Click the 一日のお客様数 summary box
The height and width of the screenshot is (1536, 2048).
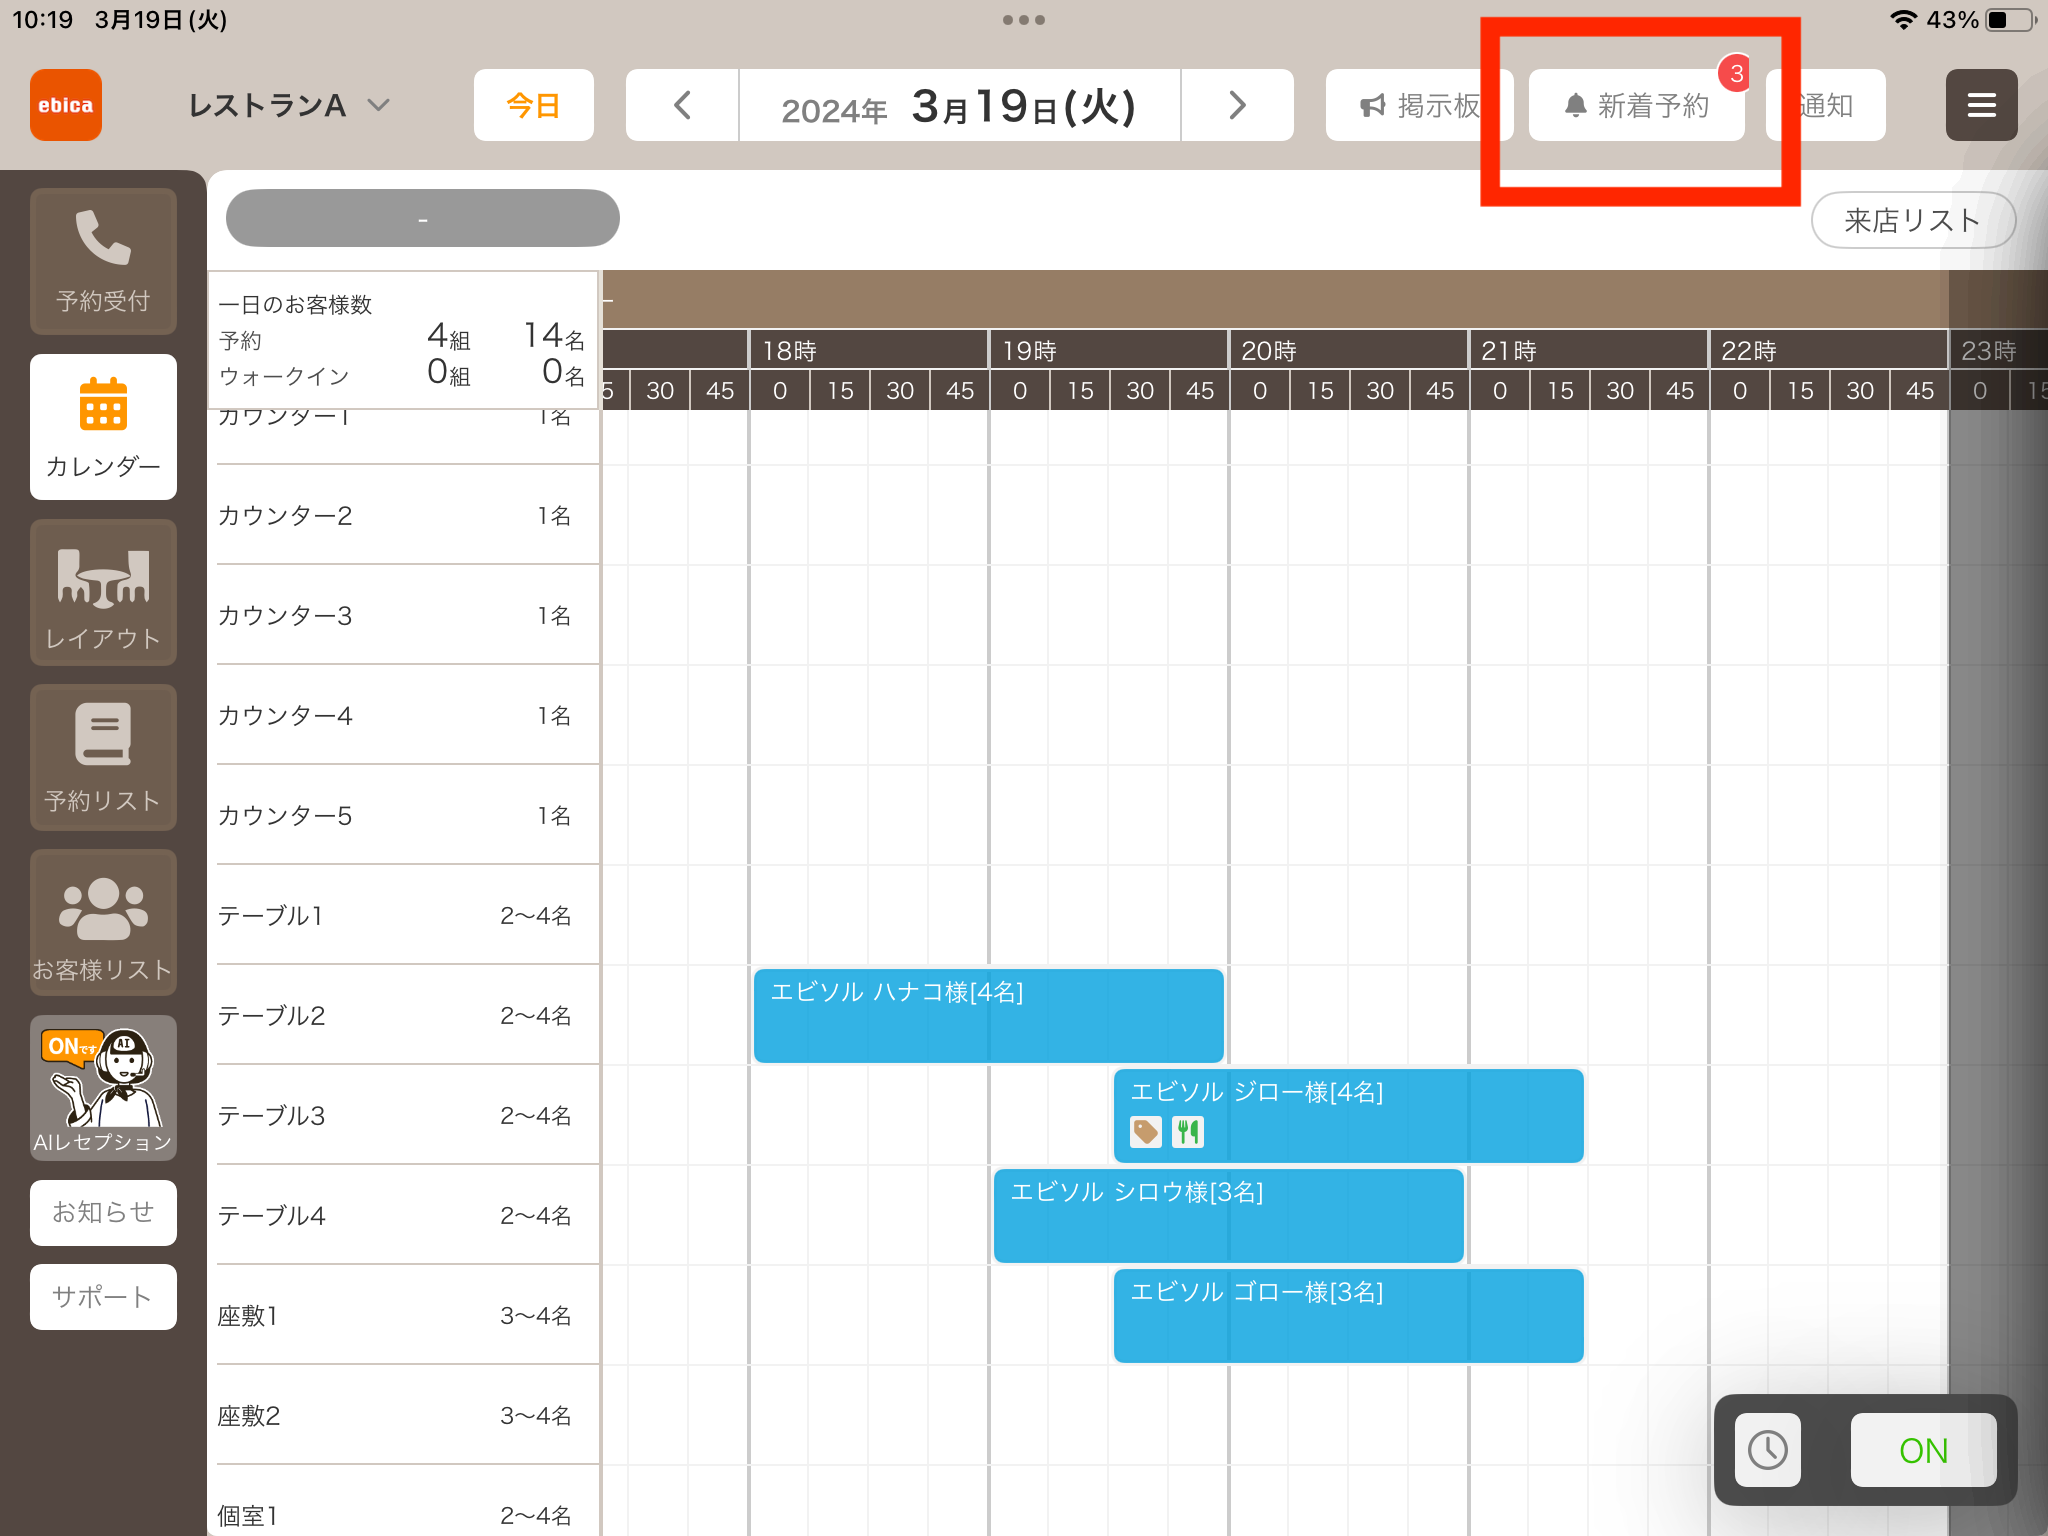(403, 340)
